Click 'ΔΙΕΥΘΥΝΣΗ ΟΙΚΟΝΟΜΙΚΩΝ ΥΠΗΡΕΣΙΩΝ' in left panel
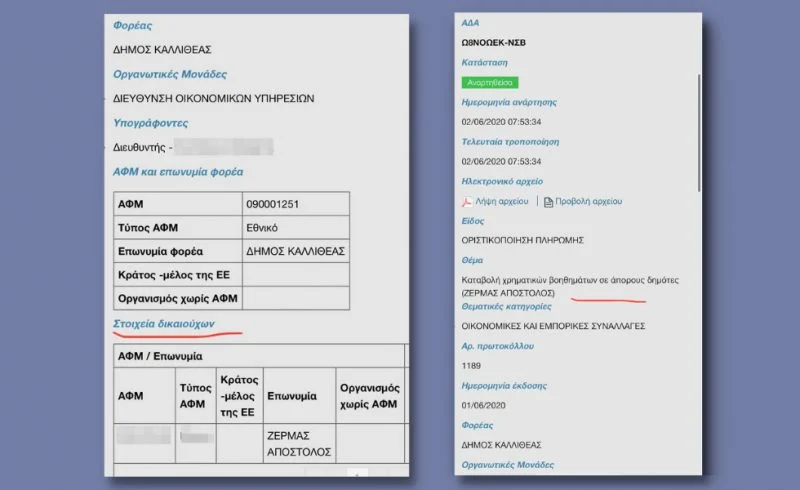800x490 pixels. click(214, 98)
